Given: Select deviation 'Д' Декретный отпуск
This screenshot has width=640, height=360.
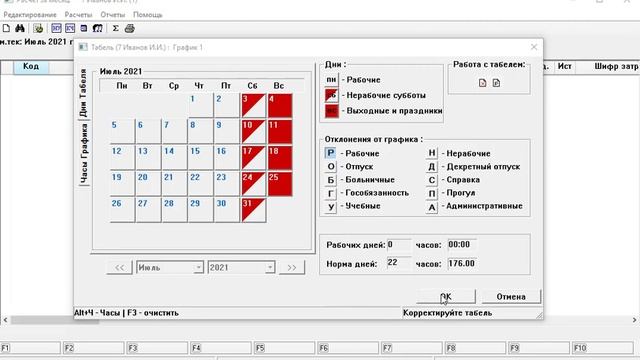Looking at the screenshot, I should [431, 167].
